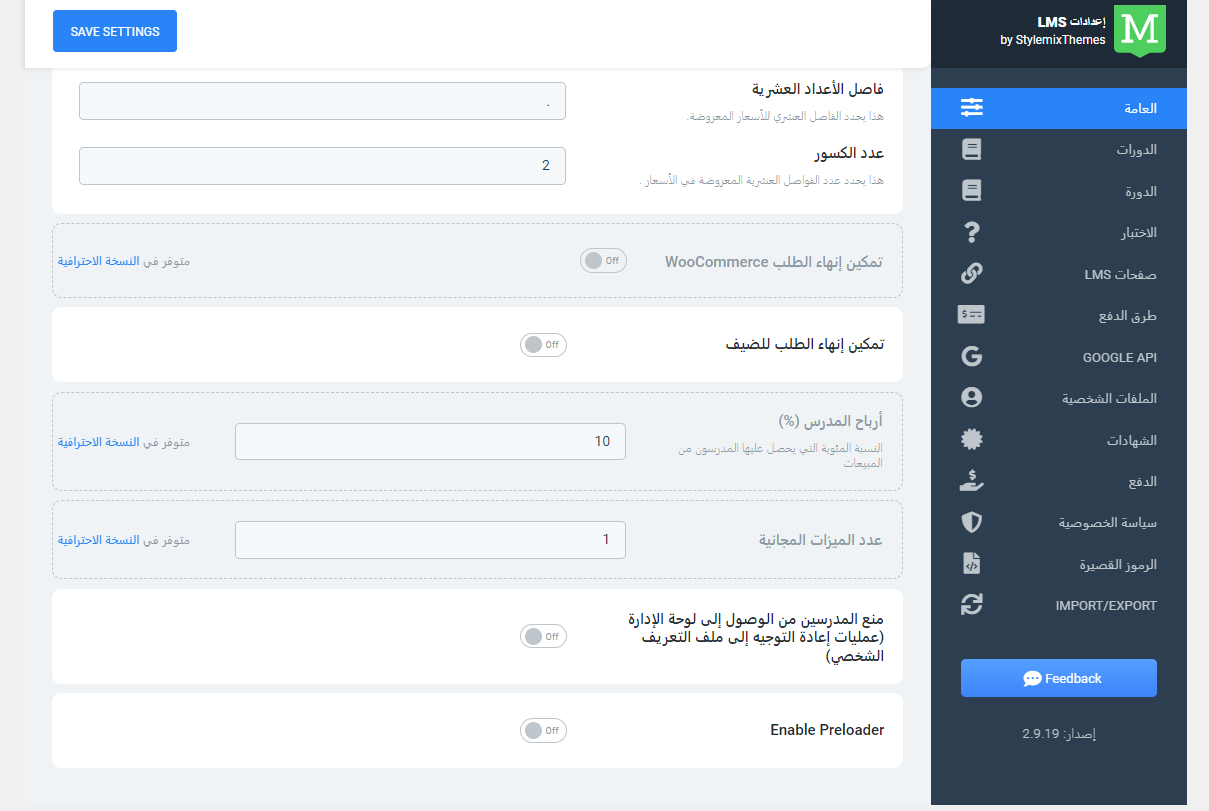This screenshot has height=811, width=1209.
Task: Click the chain link icon for صفحات LMS
Action: 971,274
